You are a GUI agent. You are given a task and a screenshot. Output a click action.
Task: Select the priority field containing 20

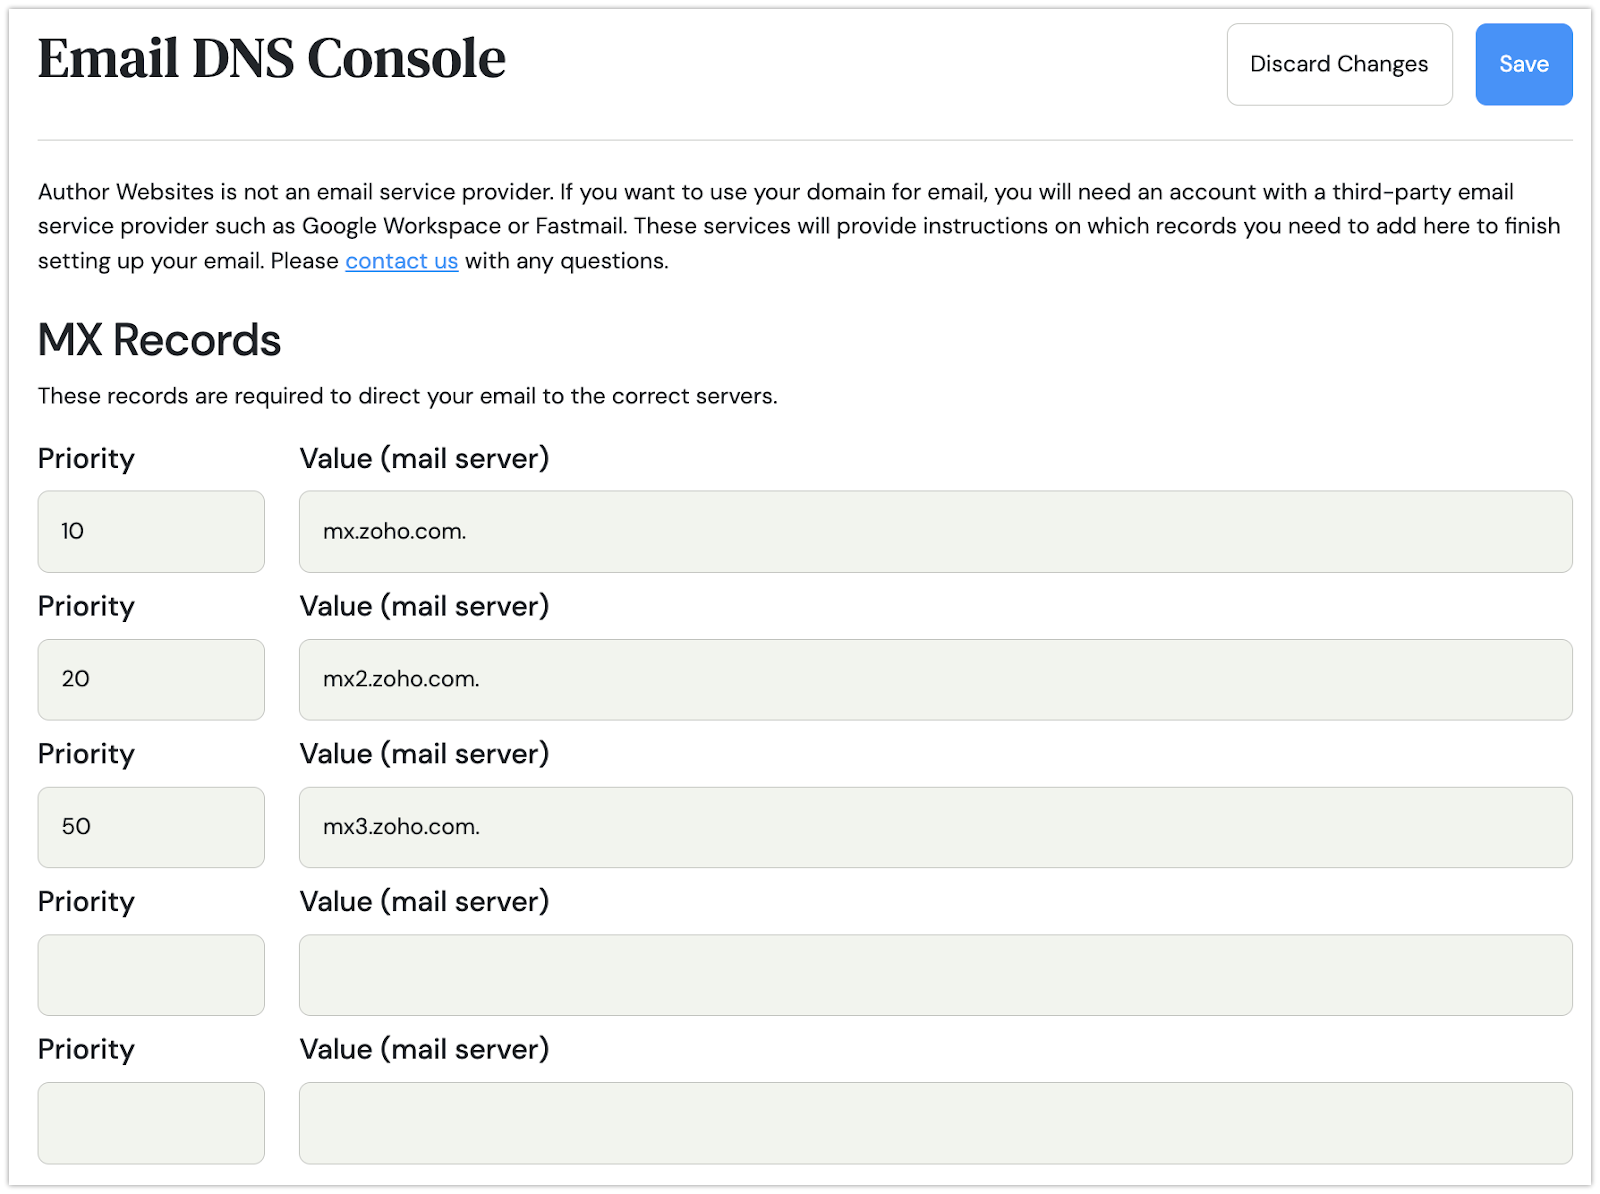tap(151, 679)
